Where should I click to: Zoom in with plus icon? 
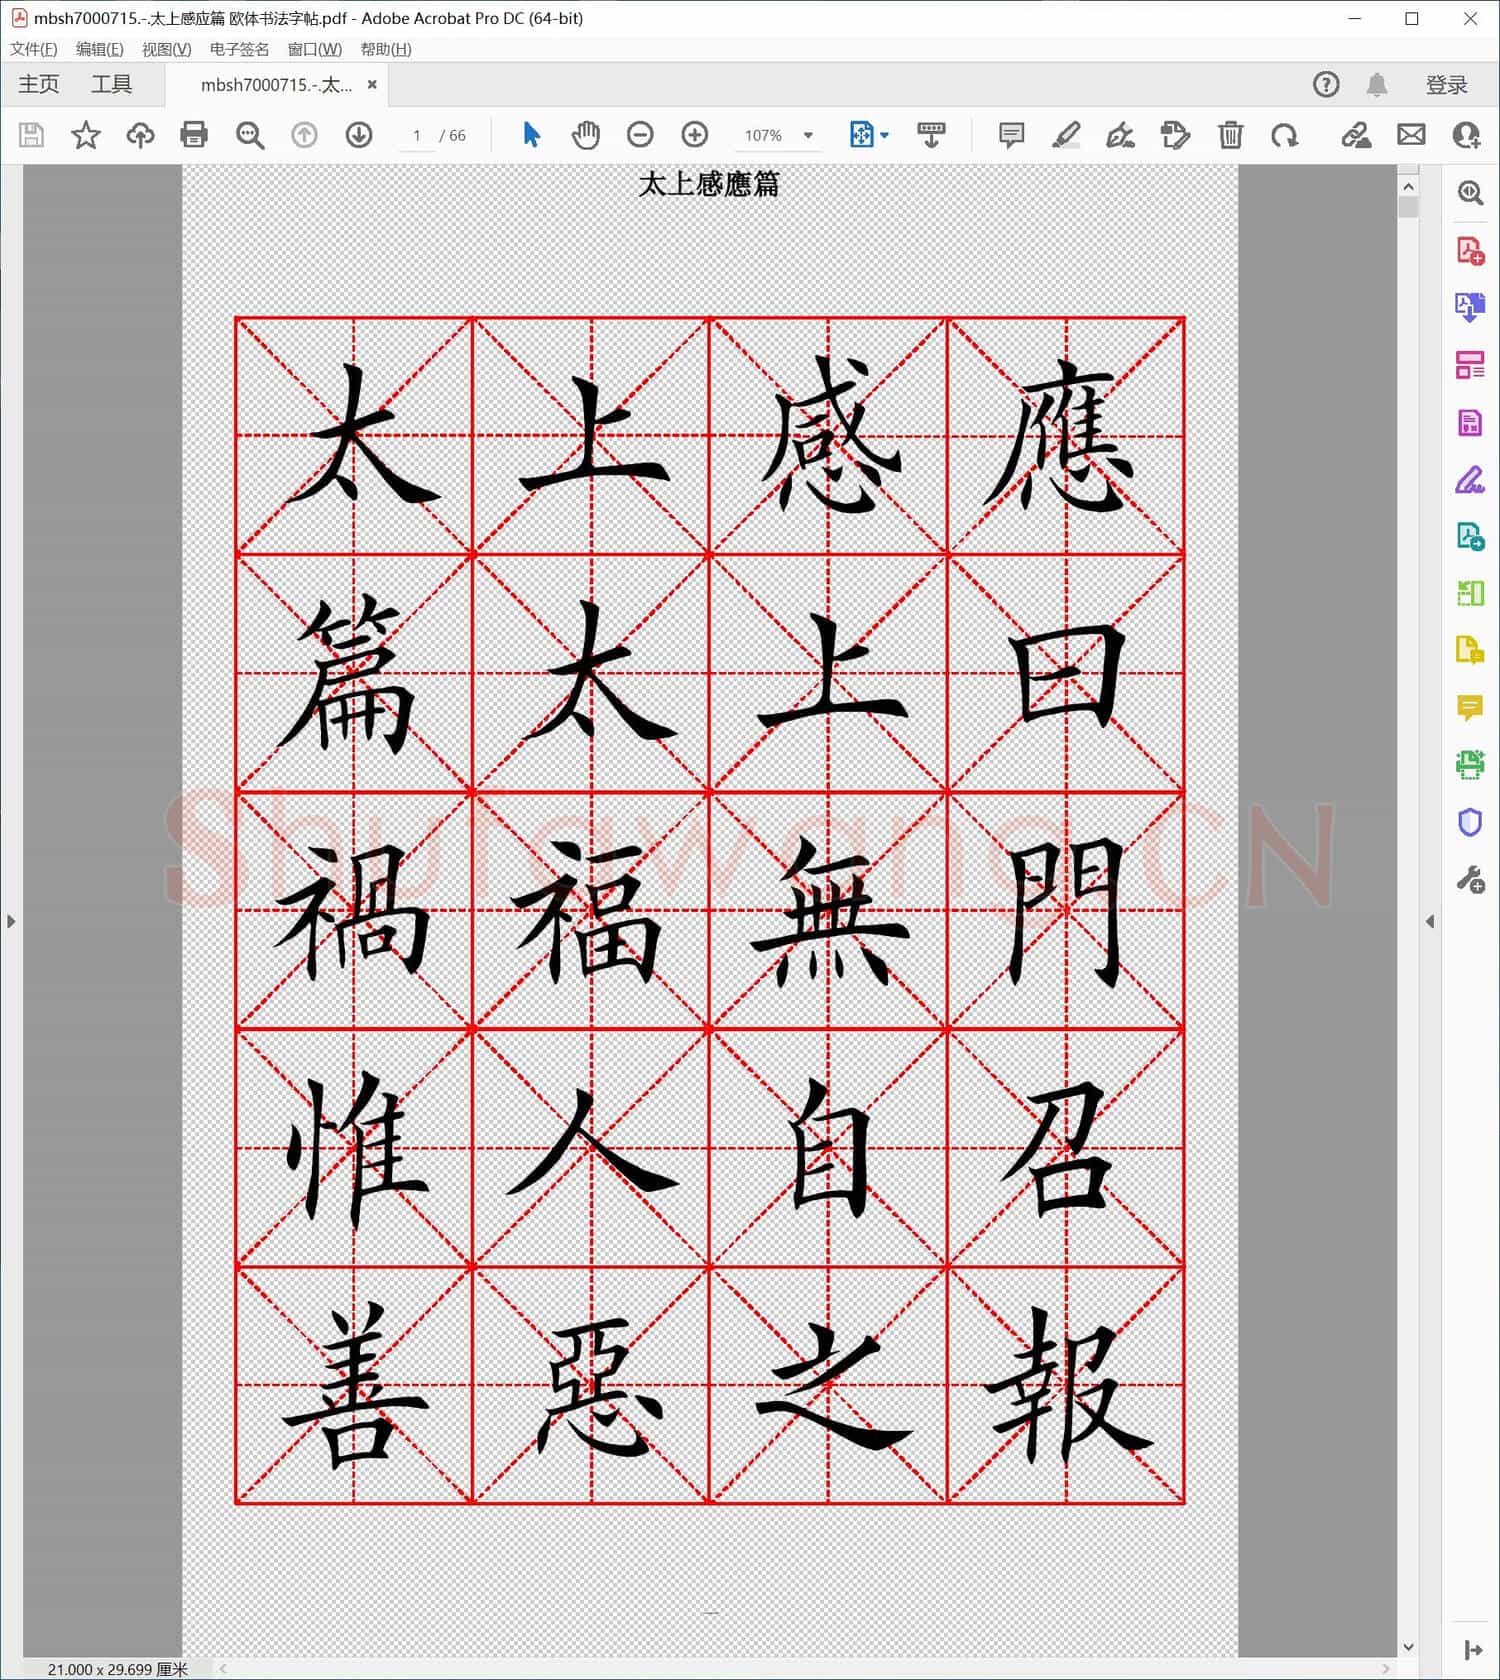point(695,135)
